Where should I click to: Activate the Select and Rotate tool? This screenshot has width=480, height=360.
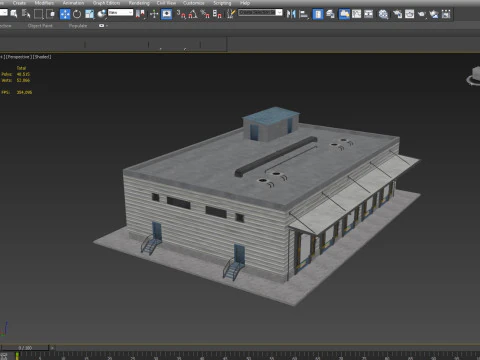coord(77,14)
